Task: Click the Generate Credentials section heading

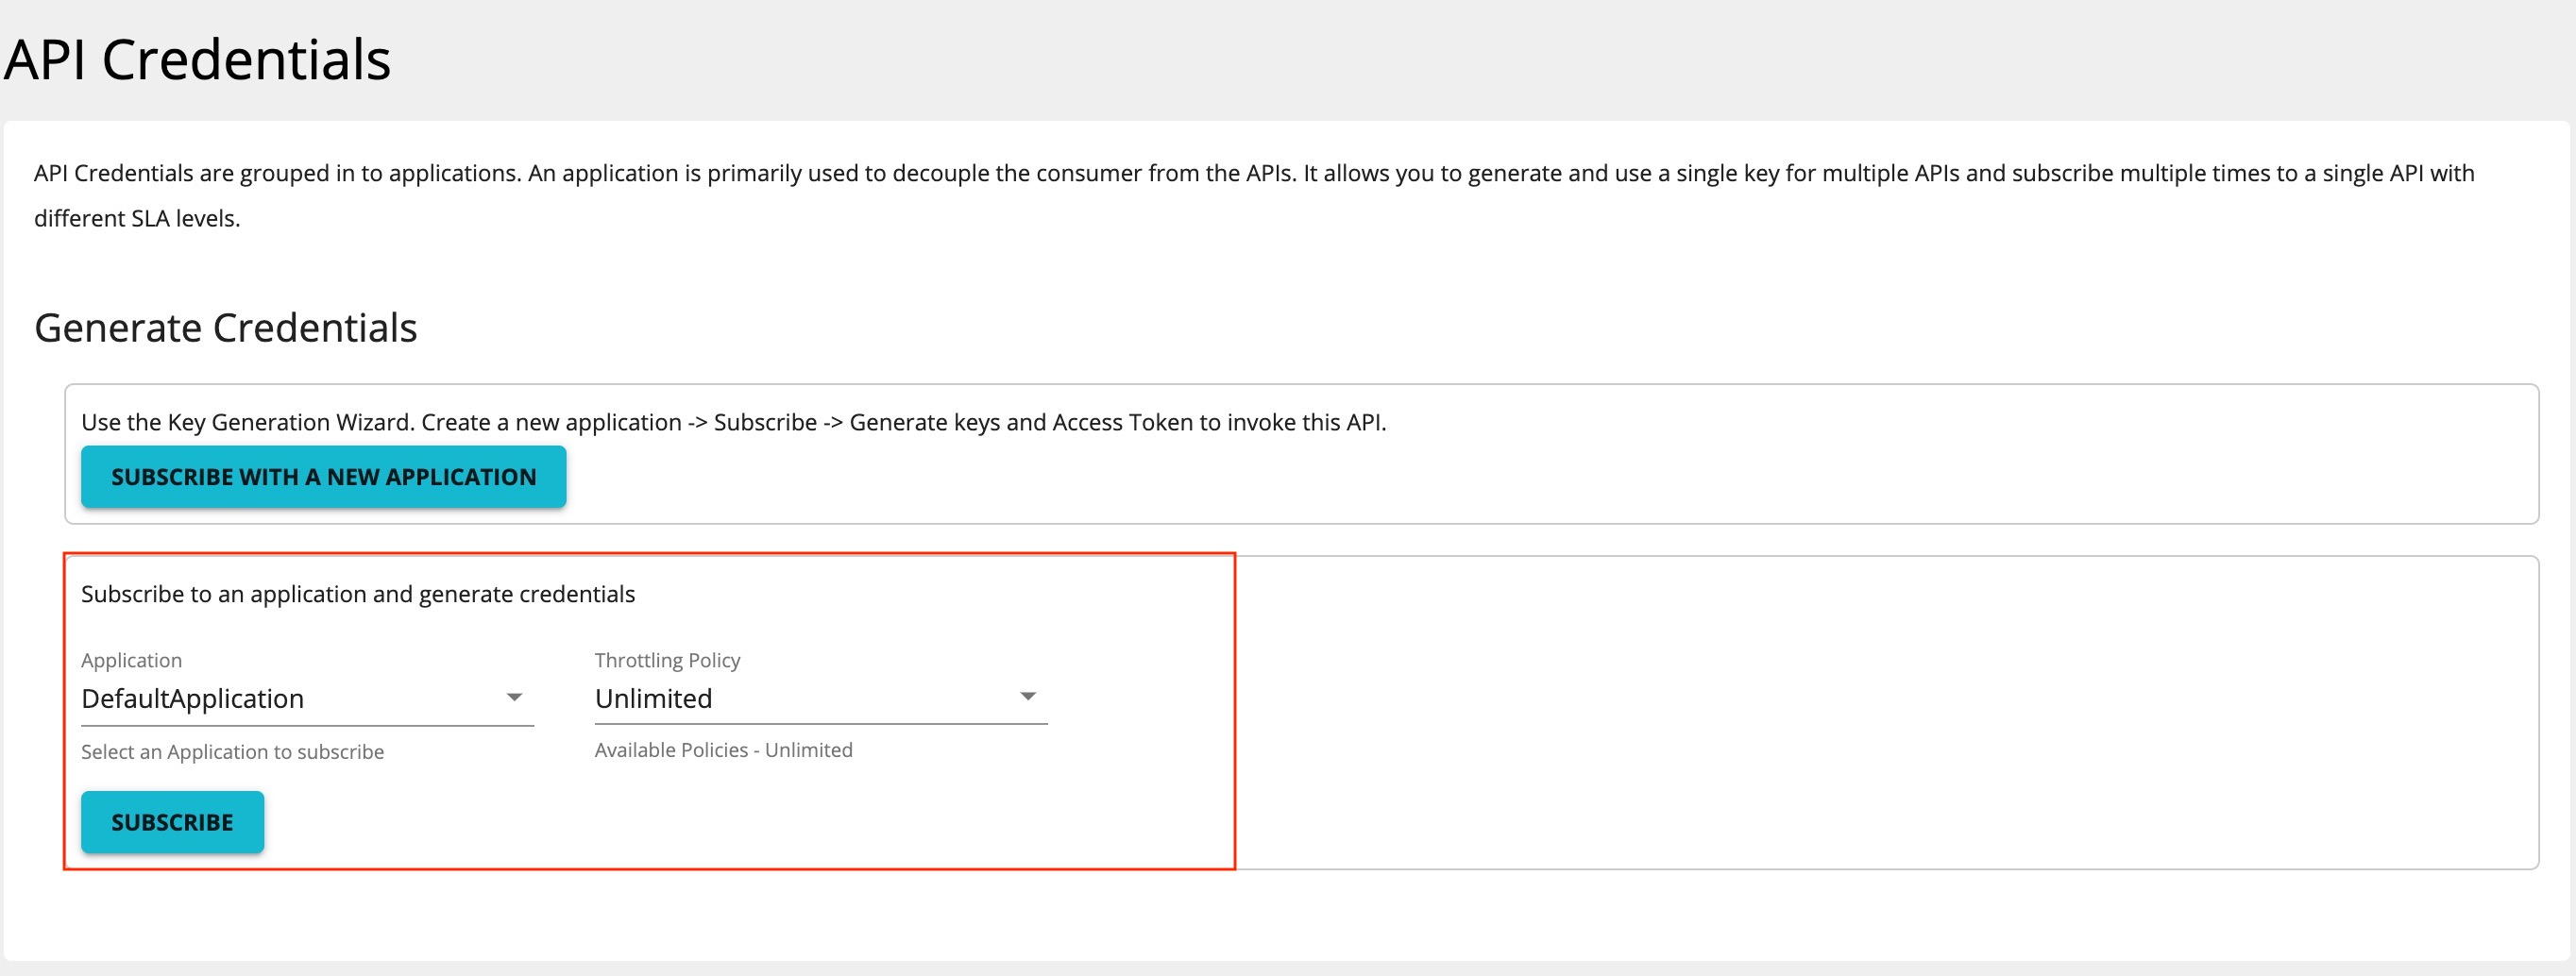Action: pyautogui.click(x=226, y=328)
